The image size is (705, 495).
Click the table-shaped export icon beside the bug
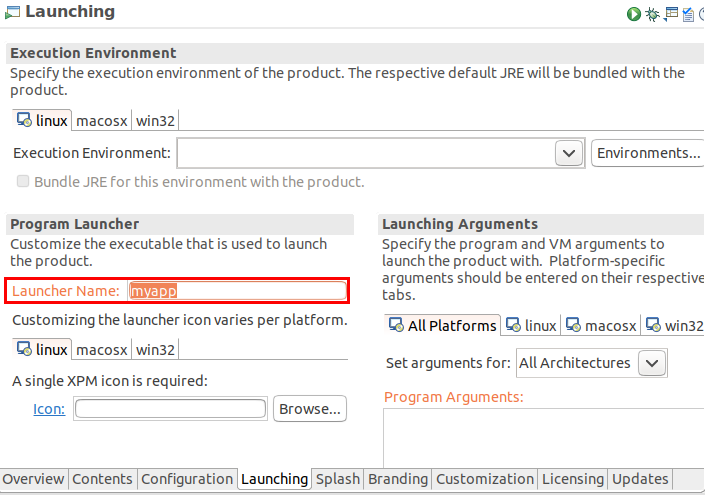coord(671,14)
